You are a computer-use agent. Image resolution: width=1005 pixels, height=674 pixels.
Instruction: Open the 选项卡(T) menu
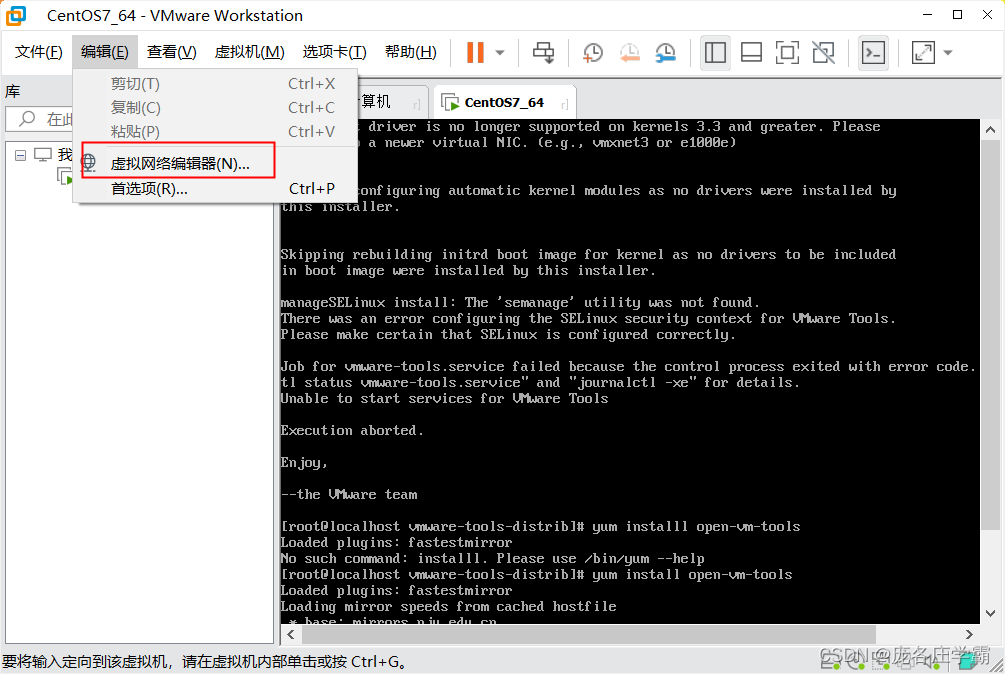[x=334, y=52]
